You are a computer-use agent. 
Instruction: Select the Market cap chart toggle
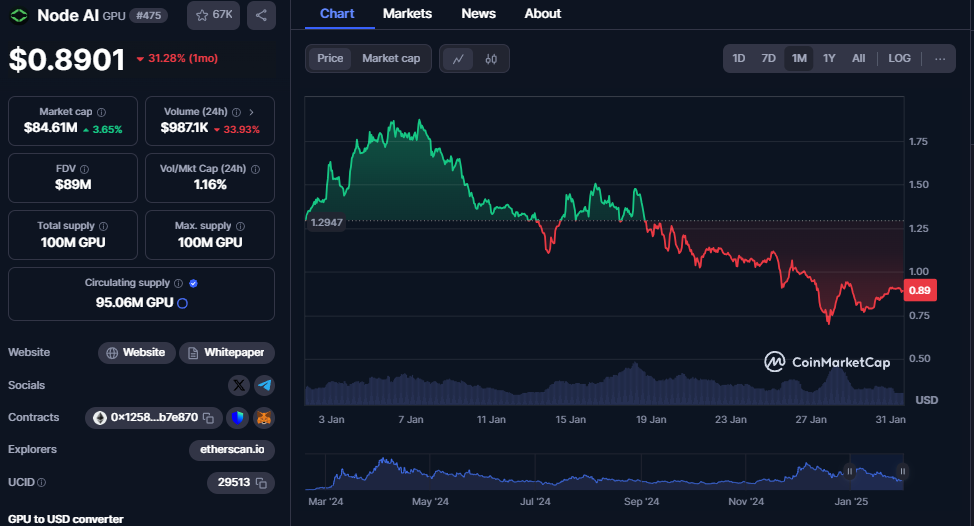pos(391,58)
